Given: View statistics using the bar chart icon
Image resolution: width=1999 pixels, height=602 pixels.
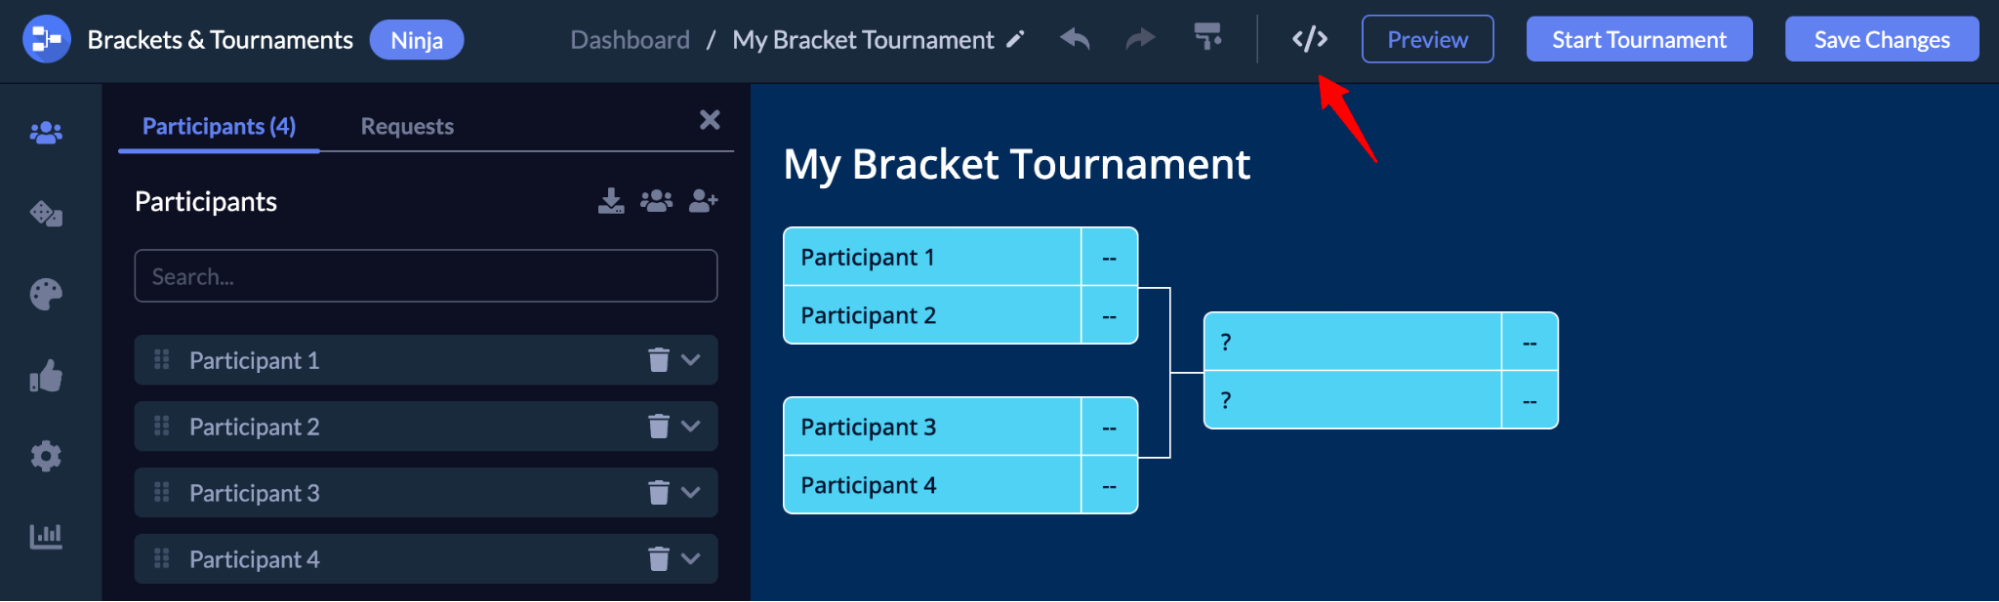Looking at the screenshot, I should pyautogui.click(x=47, y=536).
